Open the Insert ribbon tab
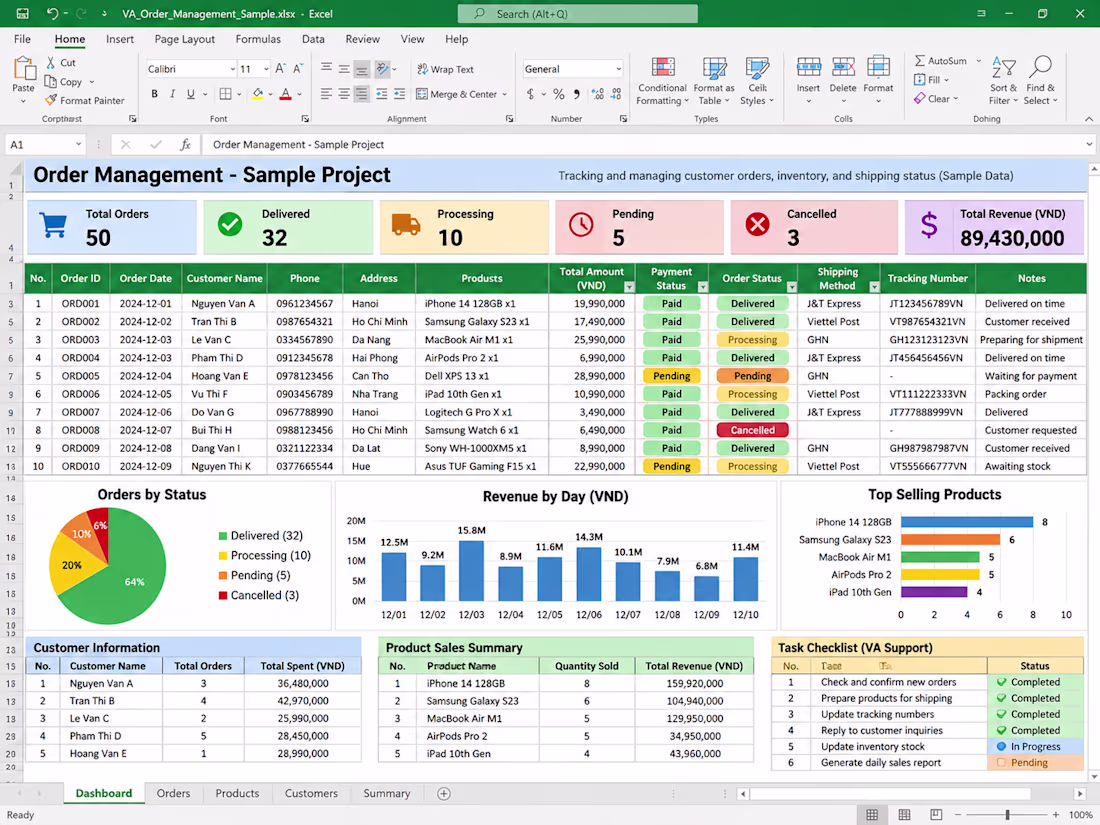This screenshot has height=825, width=1100. [x=120, y=39]
